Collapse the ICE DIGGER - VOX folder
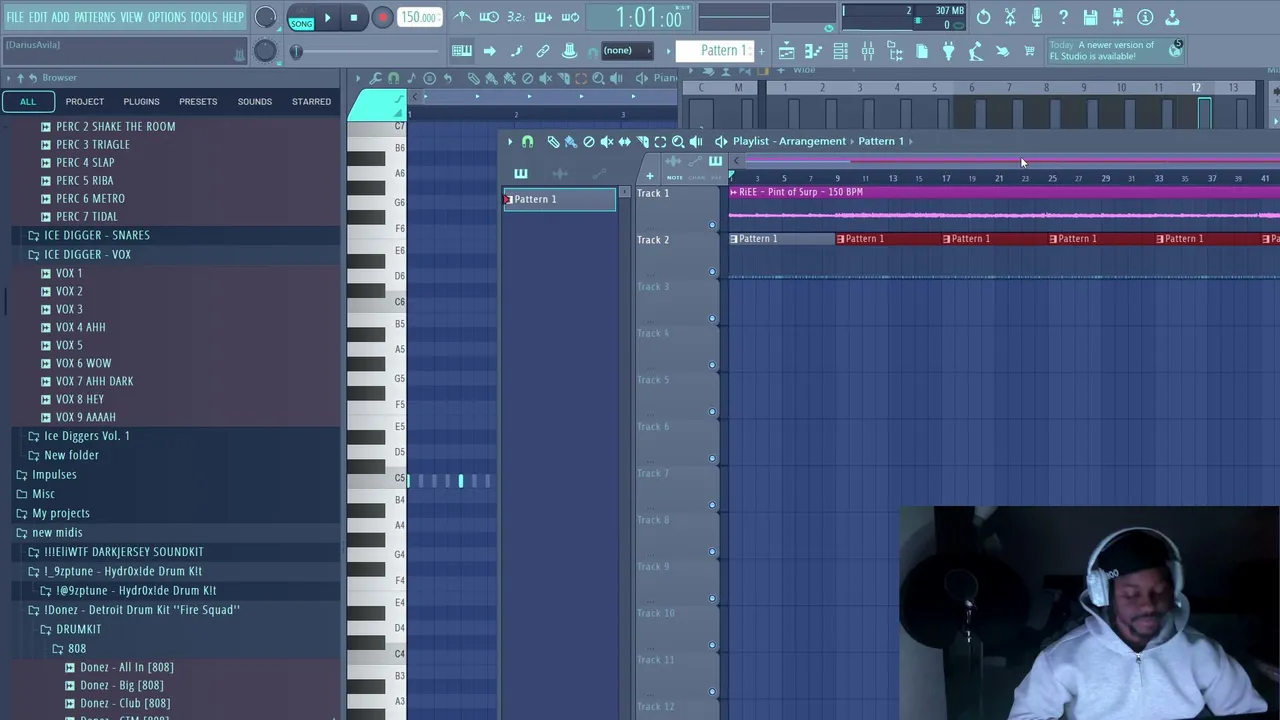This screenshot has height=720, width=1280. pyautogui.click(x=87, y=254)
